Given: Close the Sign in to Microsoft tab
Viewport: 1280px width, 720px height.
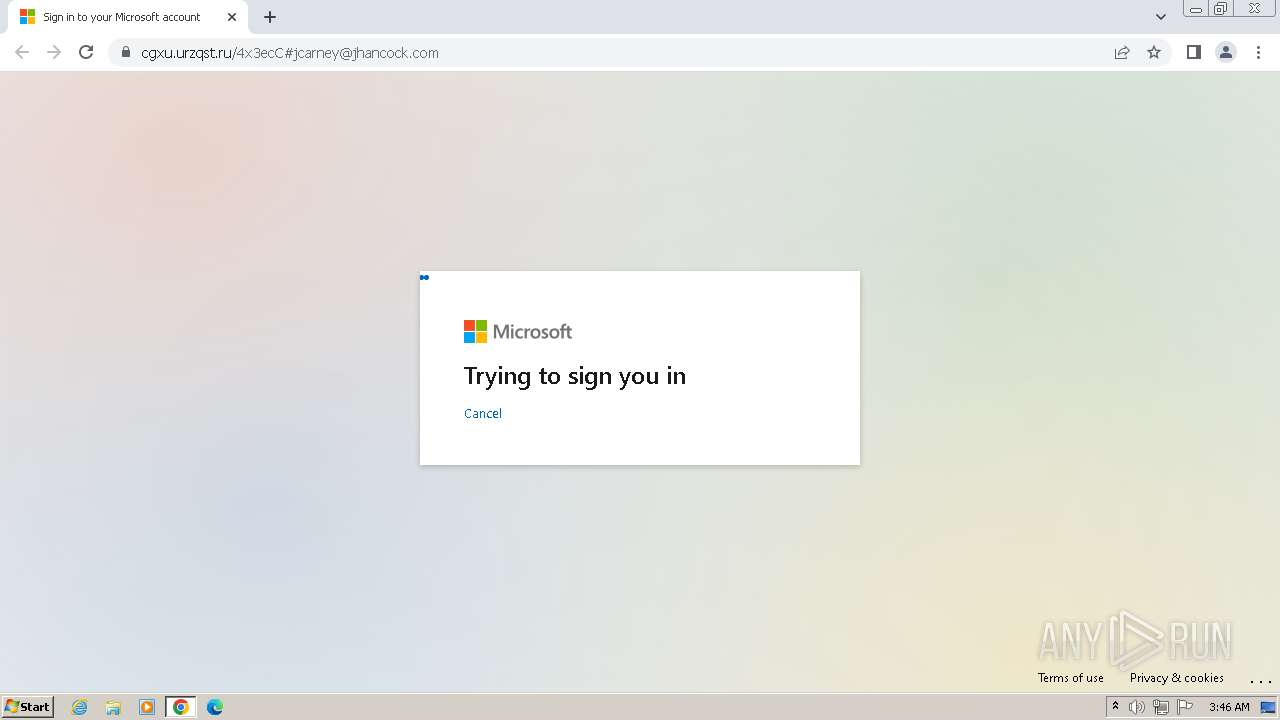Looking at the screenshot, I should click(232, 17).
